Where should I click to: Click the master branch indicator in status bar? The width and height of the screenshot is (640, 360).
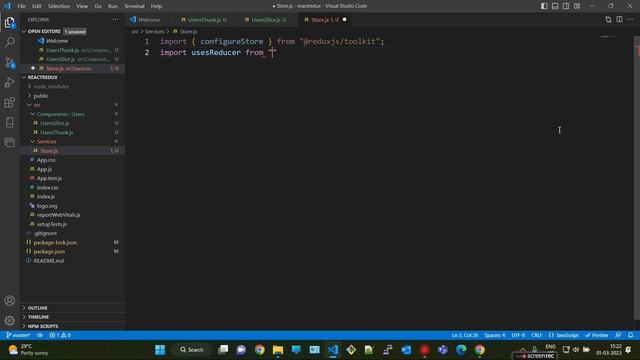click(x=18, y=335)
